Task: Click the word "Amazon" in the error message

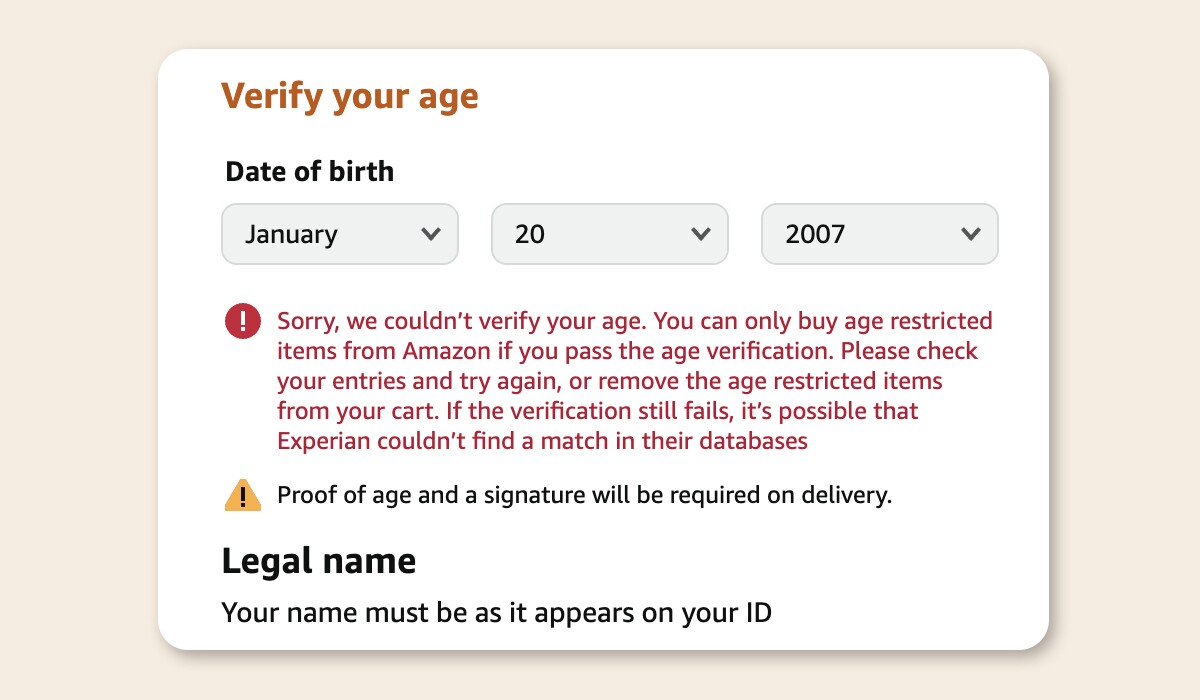Action: (x=447, y=351)
